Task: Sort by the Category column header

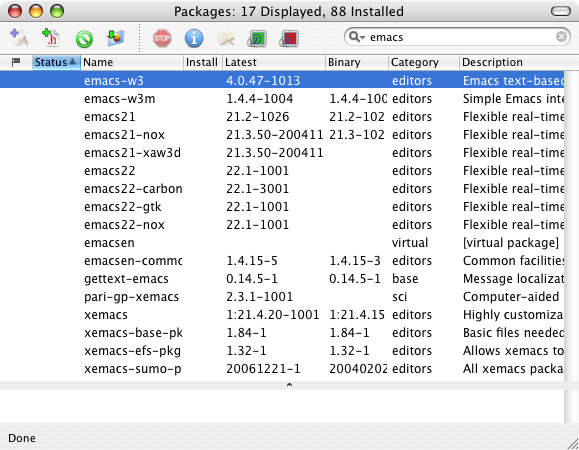Action: tap(424, 62)
